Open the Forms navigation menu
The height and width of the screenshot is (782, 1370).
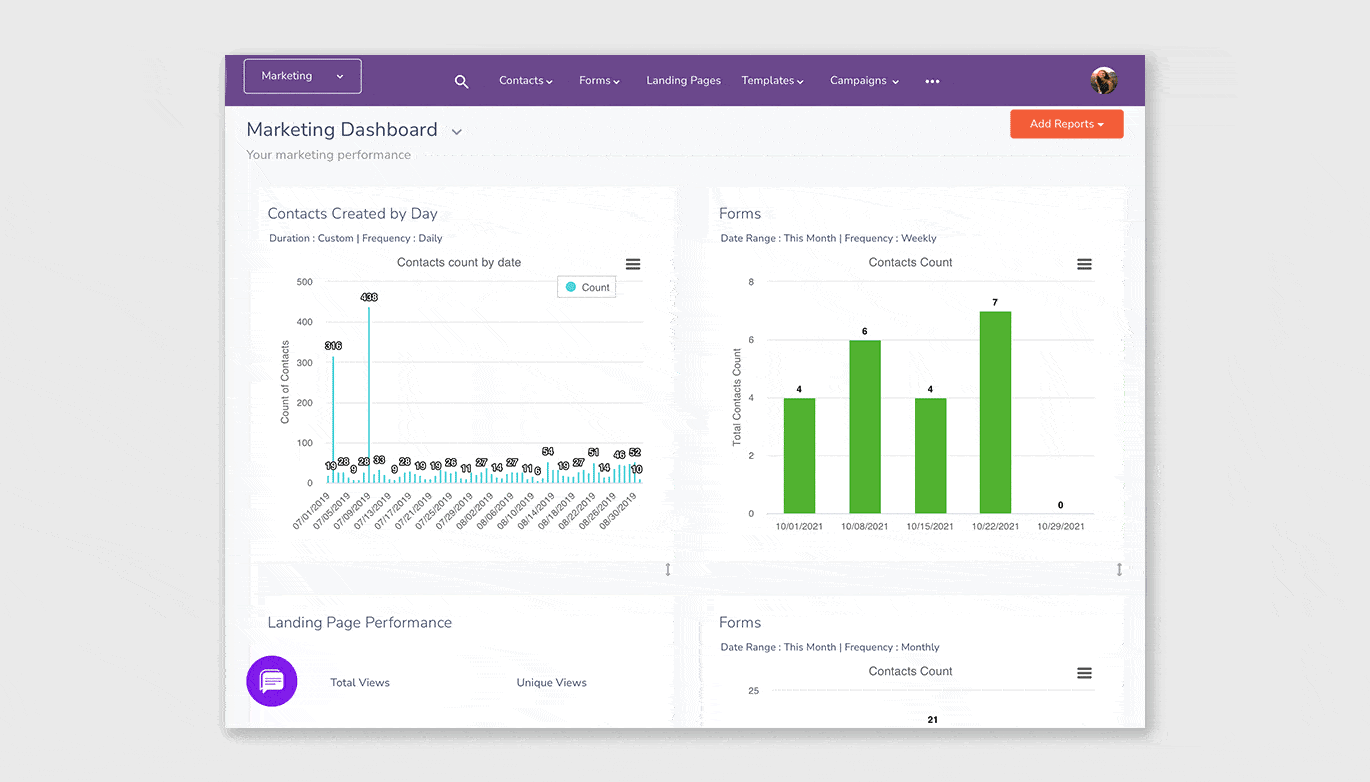(x=599, y=81)
